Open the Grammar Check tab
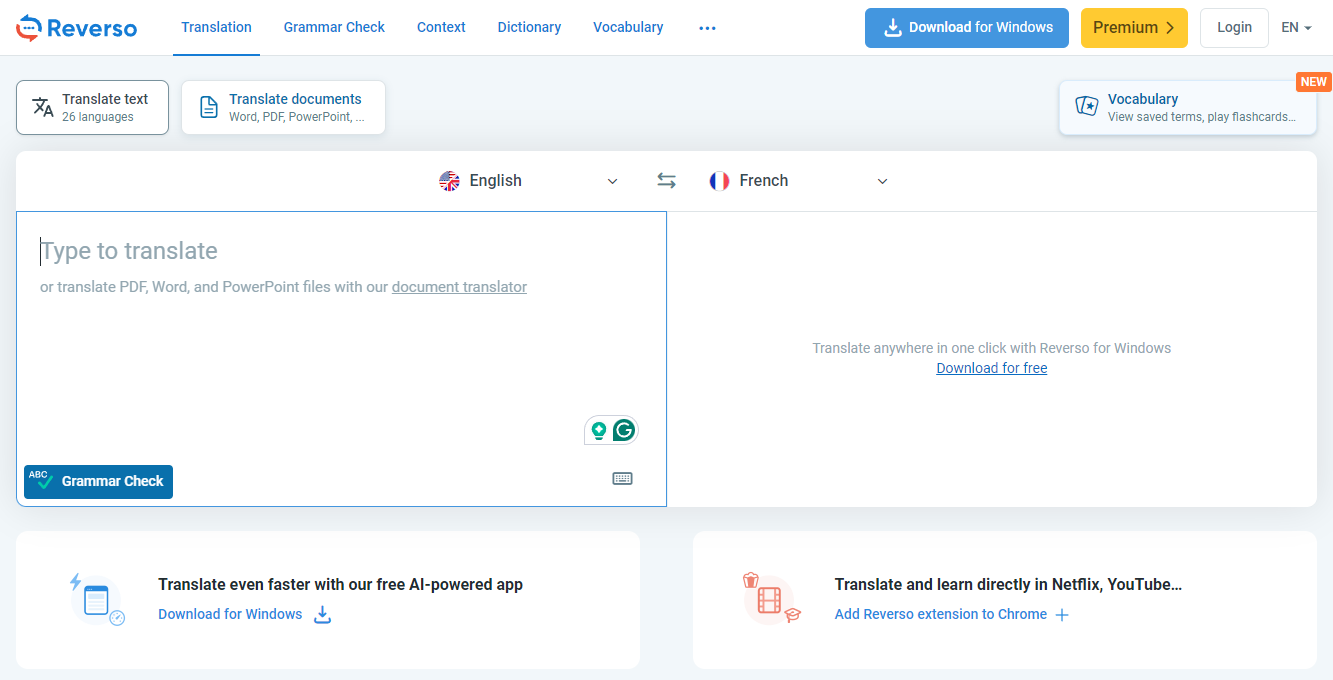Screen dimensions: 1333x680 334,28
